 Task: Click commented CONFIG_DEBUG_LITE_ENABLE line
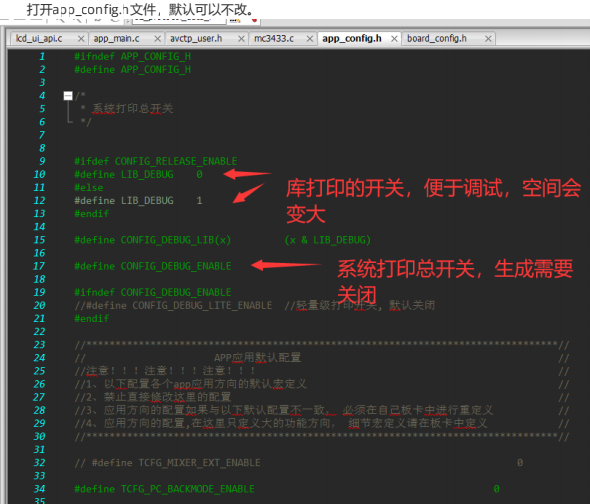coord(255,305)
